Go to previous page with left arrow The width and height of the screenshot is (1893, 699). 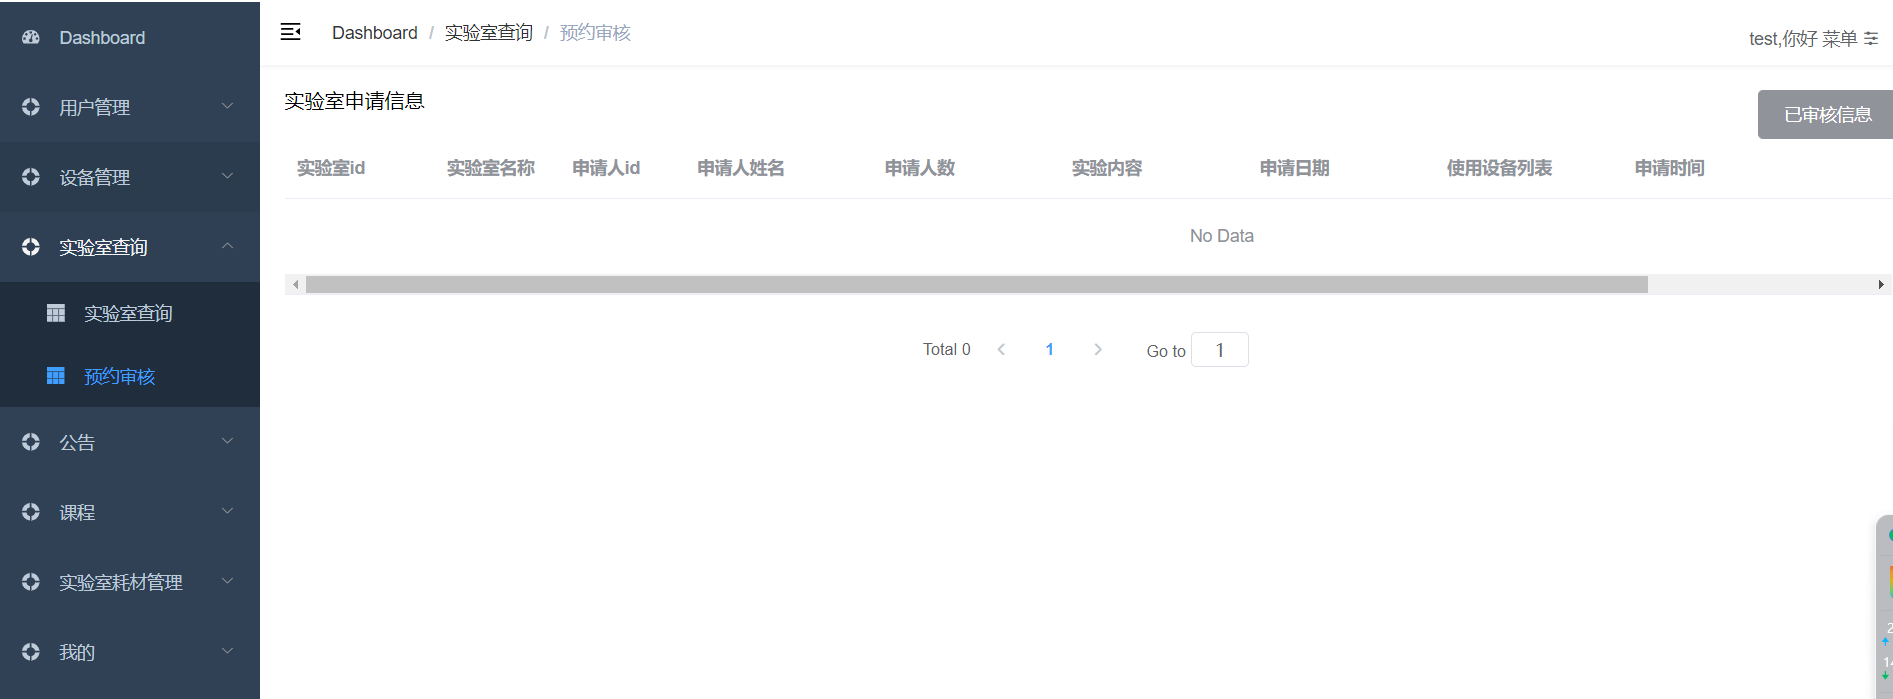[1001, 349]
